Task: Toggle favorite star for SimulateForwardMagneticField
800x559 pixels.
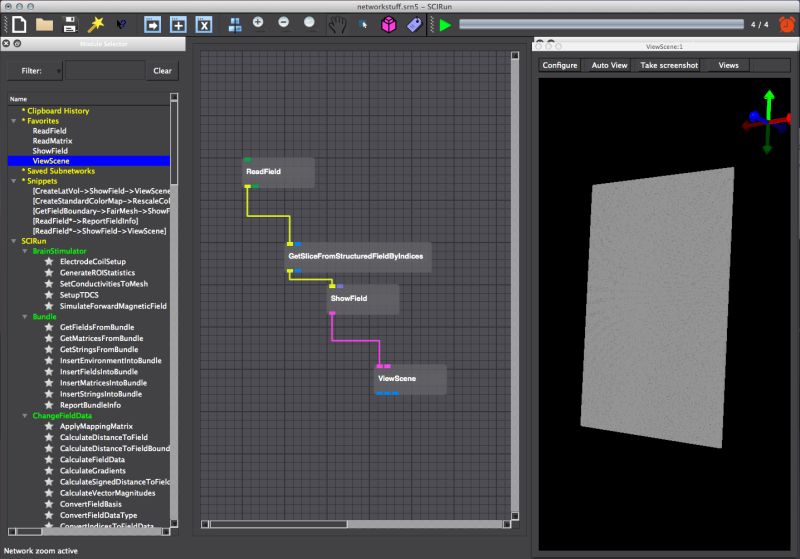Action: coord(49,306)
